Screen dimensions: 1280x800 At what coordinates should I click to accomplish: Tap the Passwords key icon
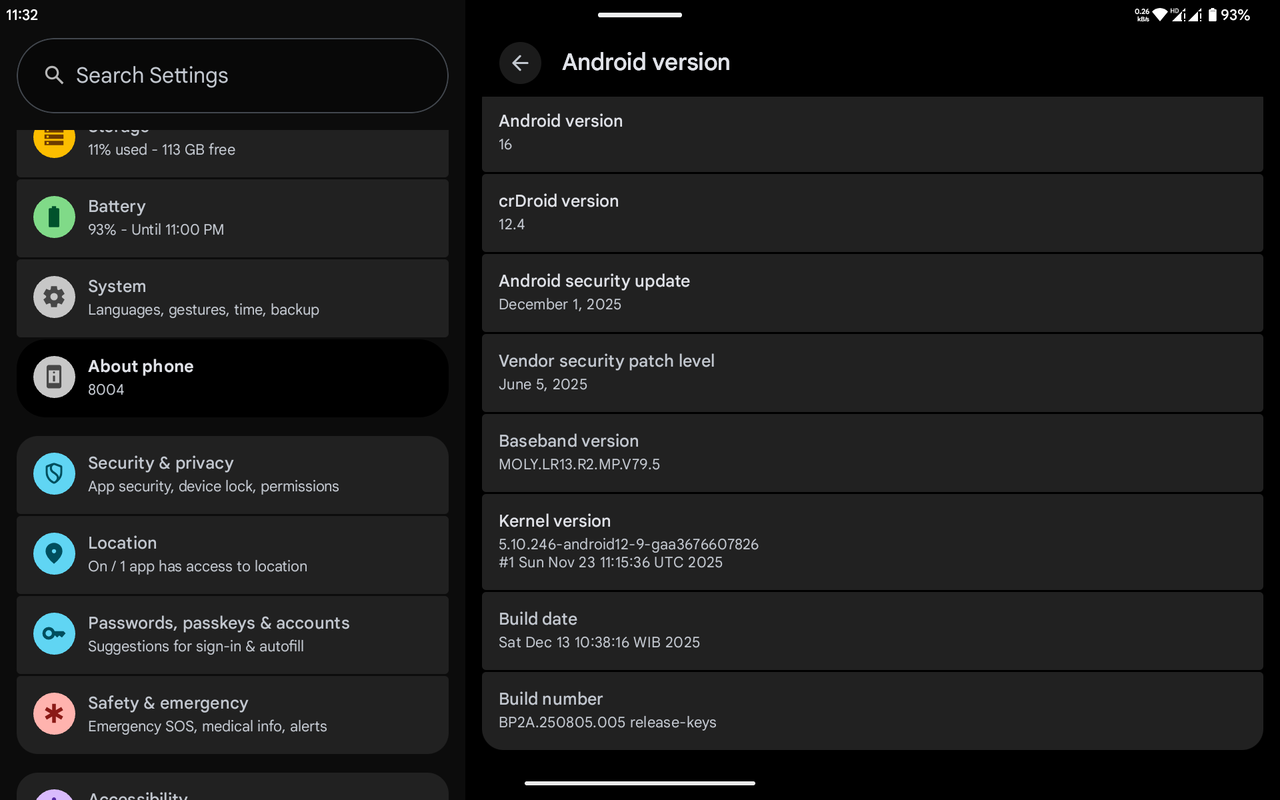point(54,634)
